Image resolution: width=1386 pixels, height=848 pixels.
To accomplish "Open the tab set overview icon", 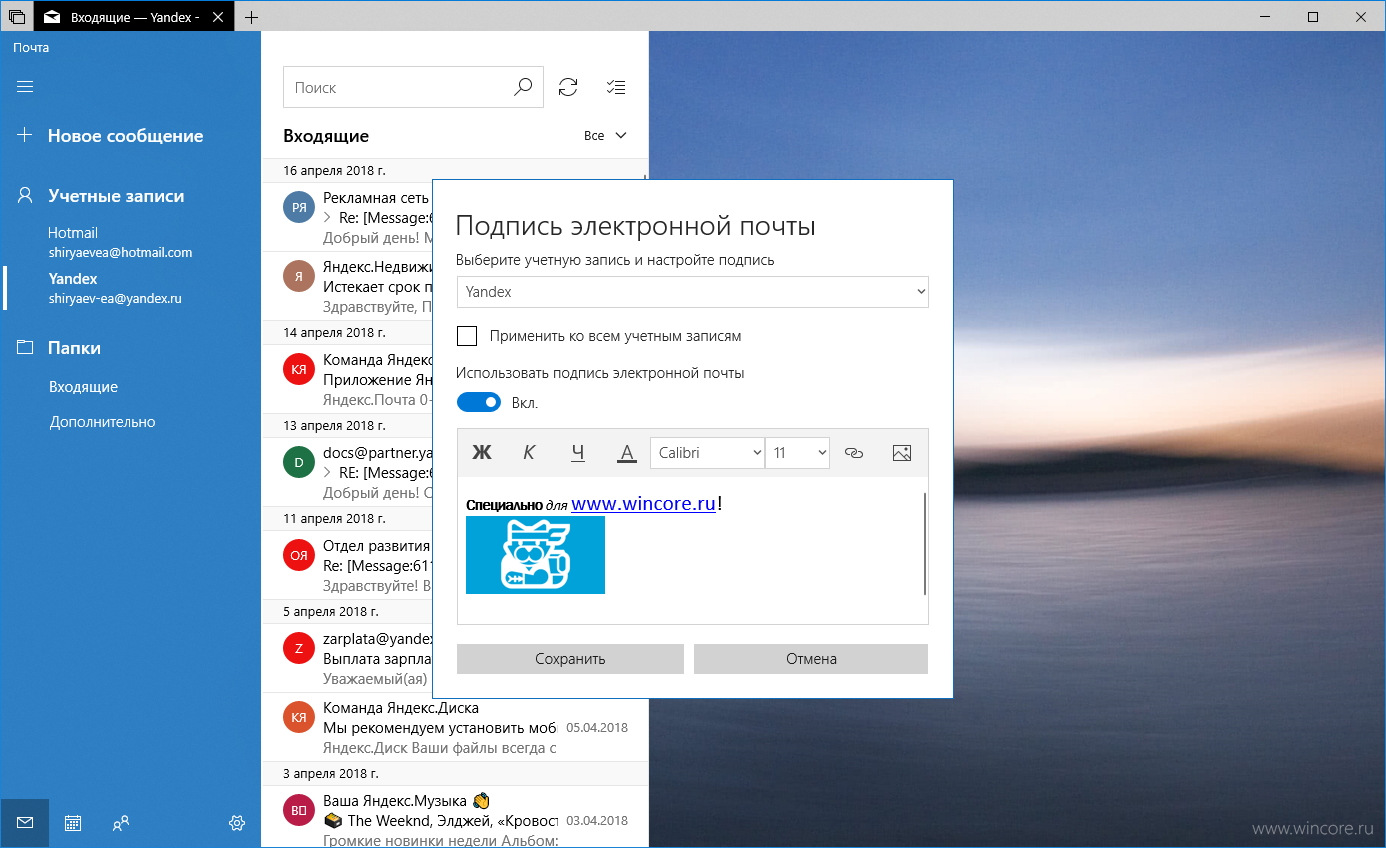I will click(x=17, y=17).
